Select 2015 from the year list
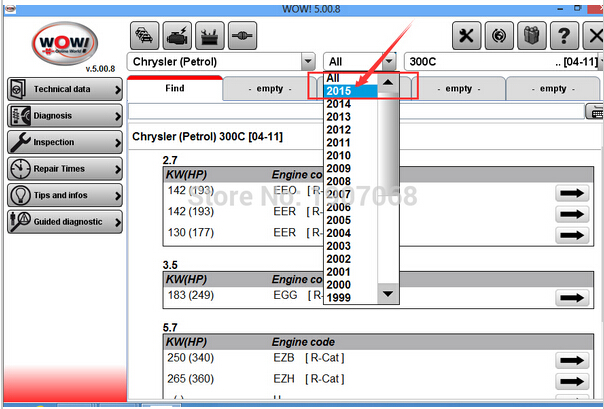604x409 pixels. tap(350, 91)
